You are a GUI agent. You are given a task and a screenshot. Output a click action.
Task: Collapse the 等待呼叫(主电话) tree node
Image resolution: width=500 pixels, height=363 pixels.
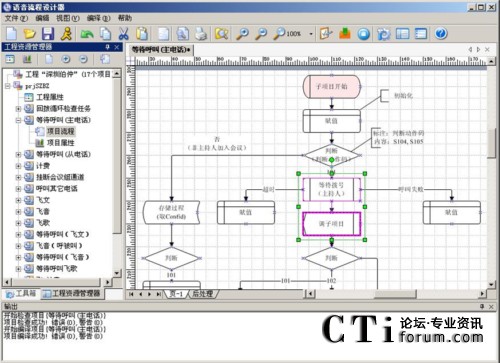click(x=18, y=120)
